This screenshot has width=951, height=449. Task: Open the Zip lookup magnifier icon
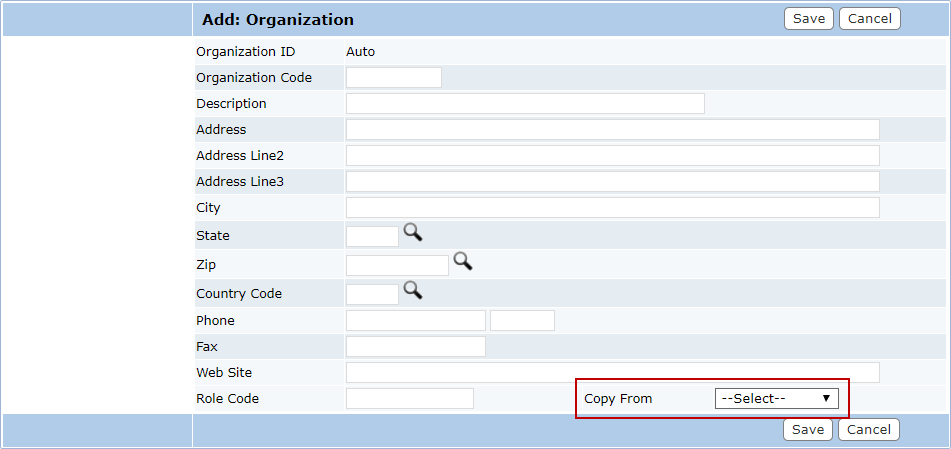[463, 262]
